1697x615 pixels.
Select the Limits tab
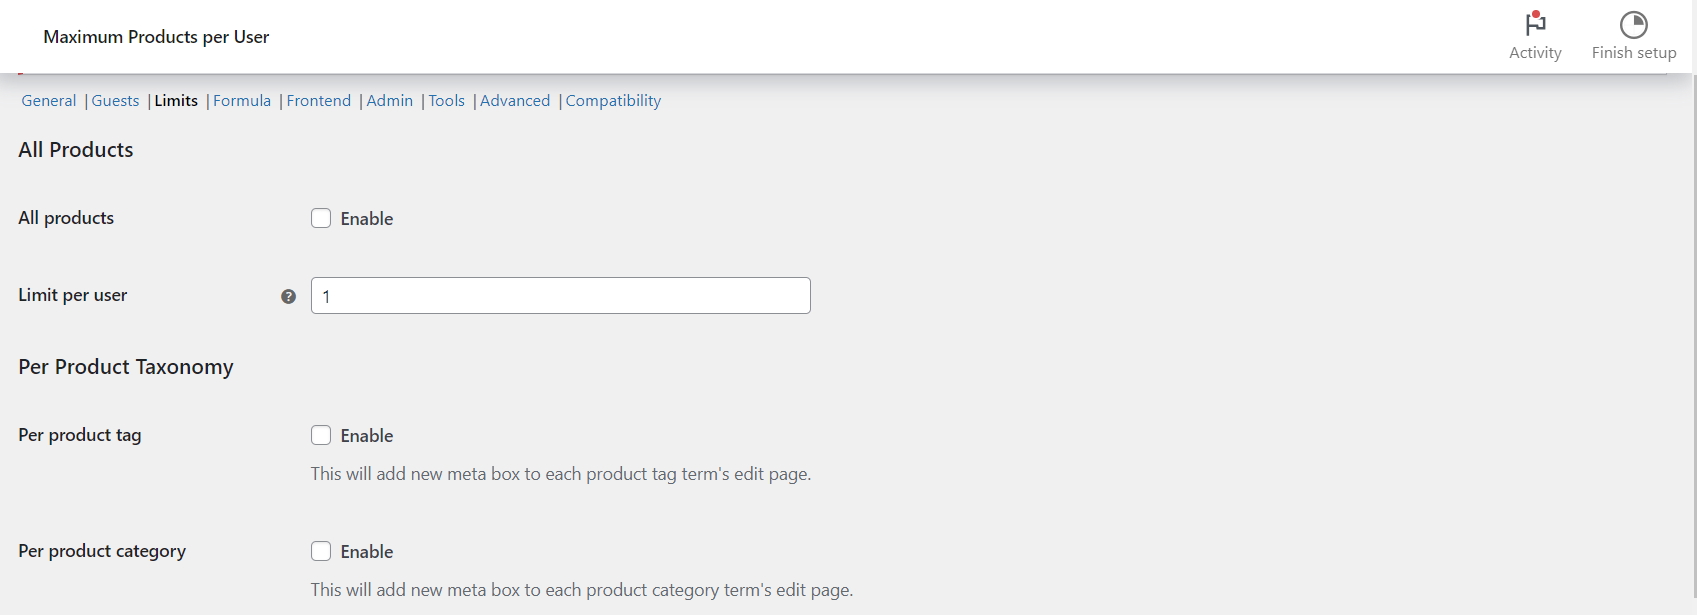tap(176, 101)
